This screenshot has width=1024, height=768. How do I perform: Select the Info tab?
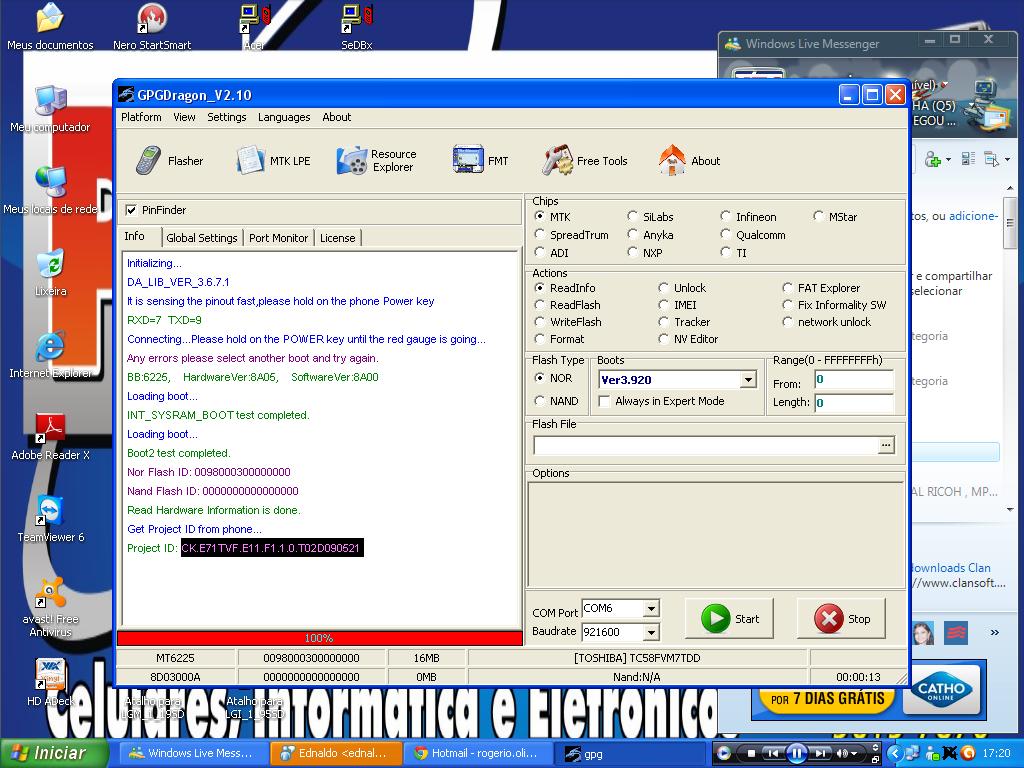tap(135, 236)
